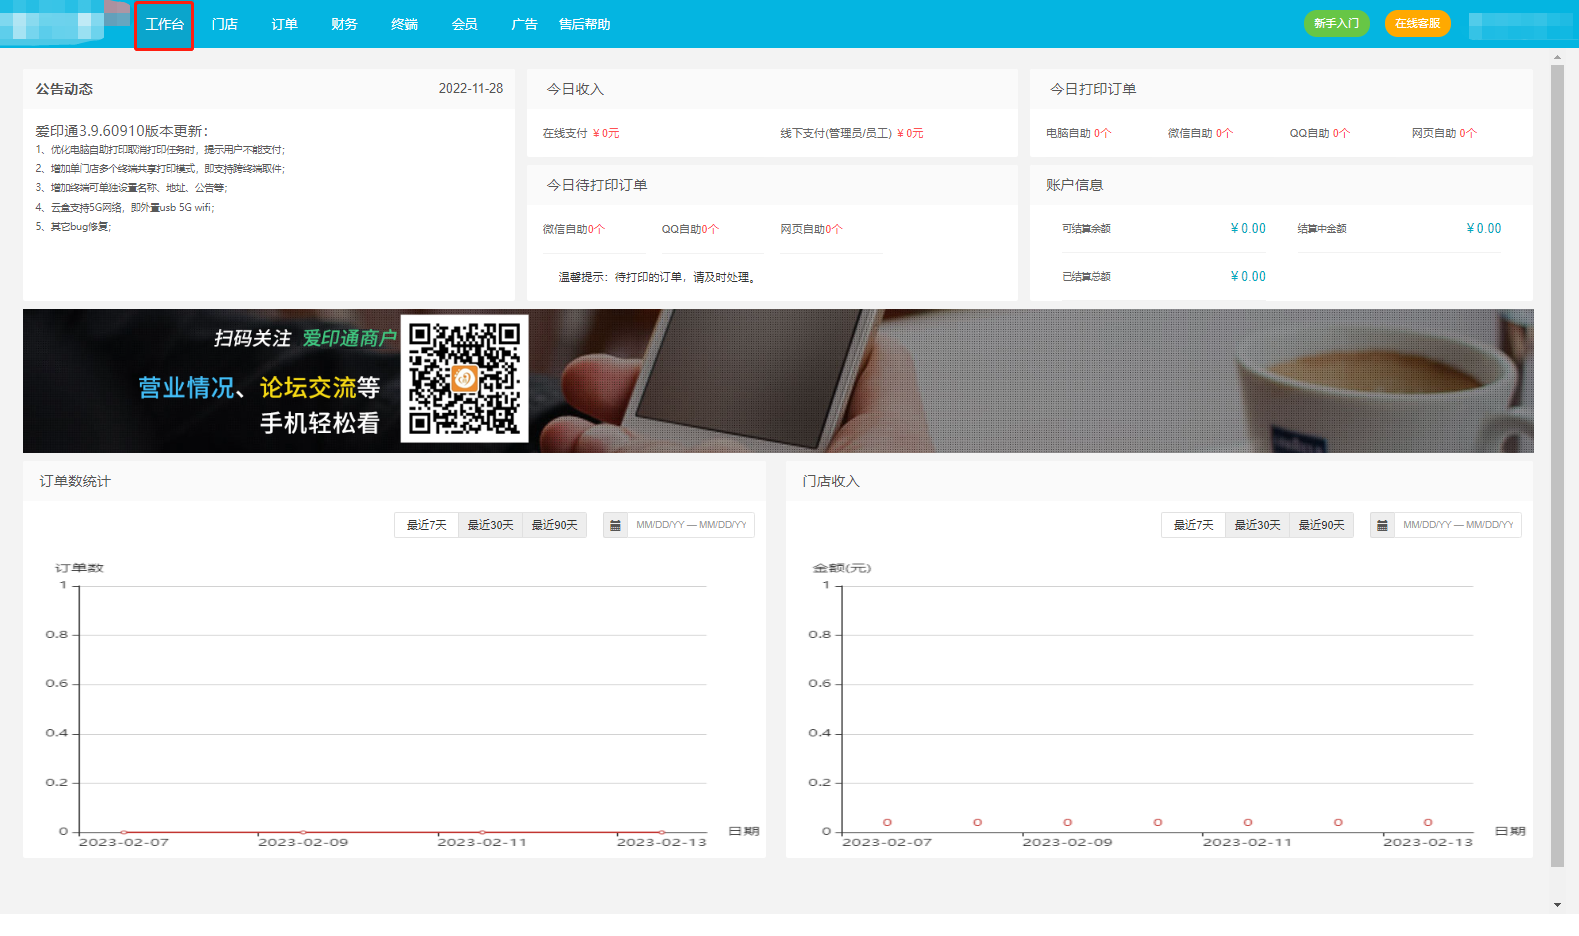The image size is (1579, 936).
Task: Click the 爱印通商户 banner text
Action: (349, 338)
